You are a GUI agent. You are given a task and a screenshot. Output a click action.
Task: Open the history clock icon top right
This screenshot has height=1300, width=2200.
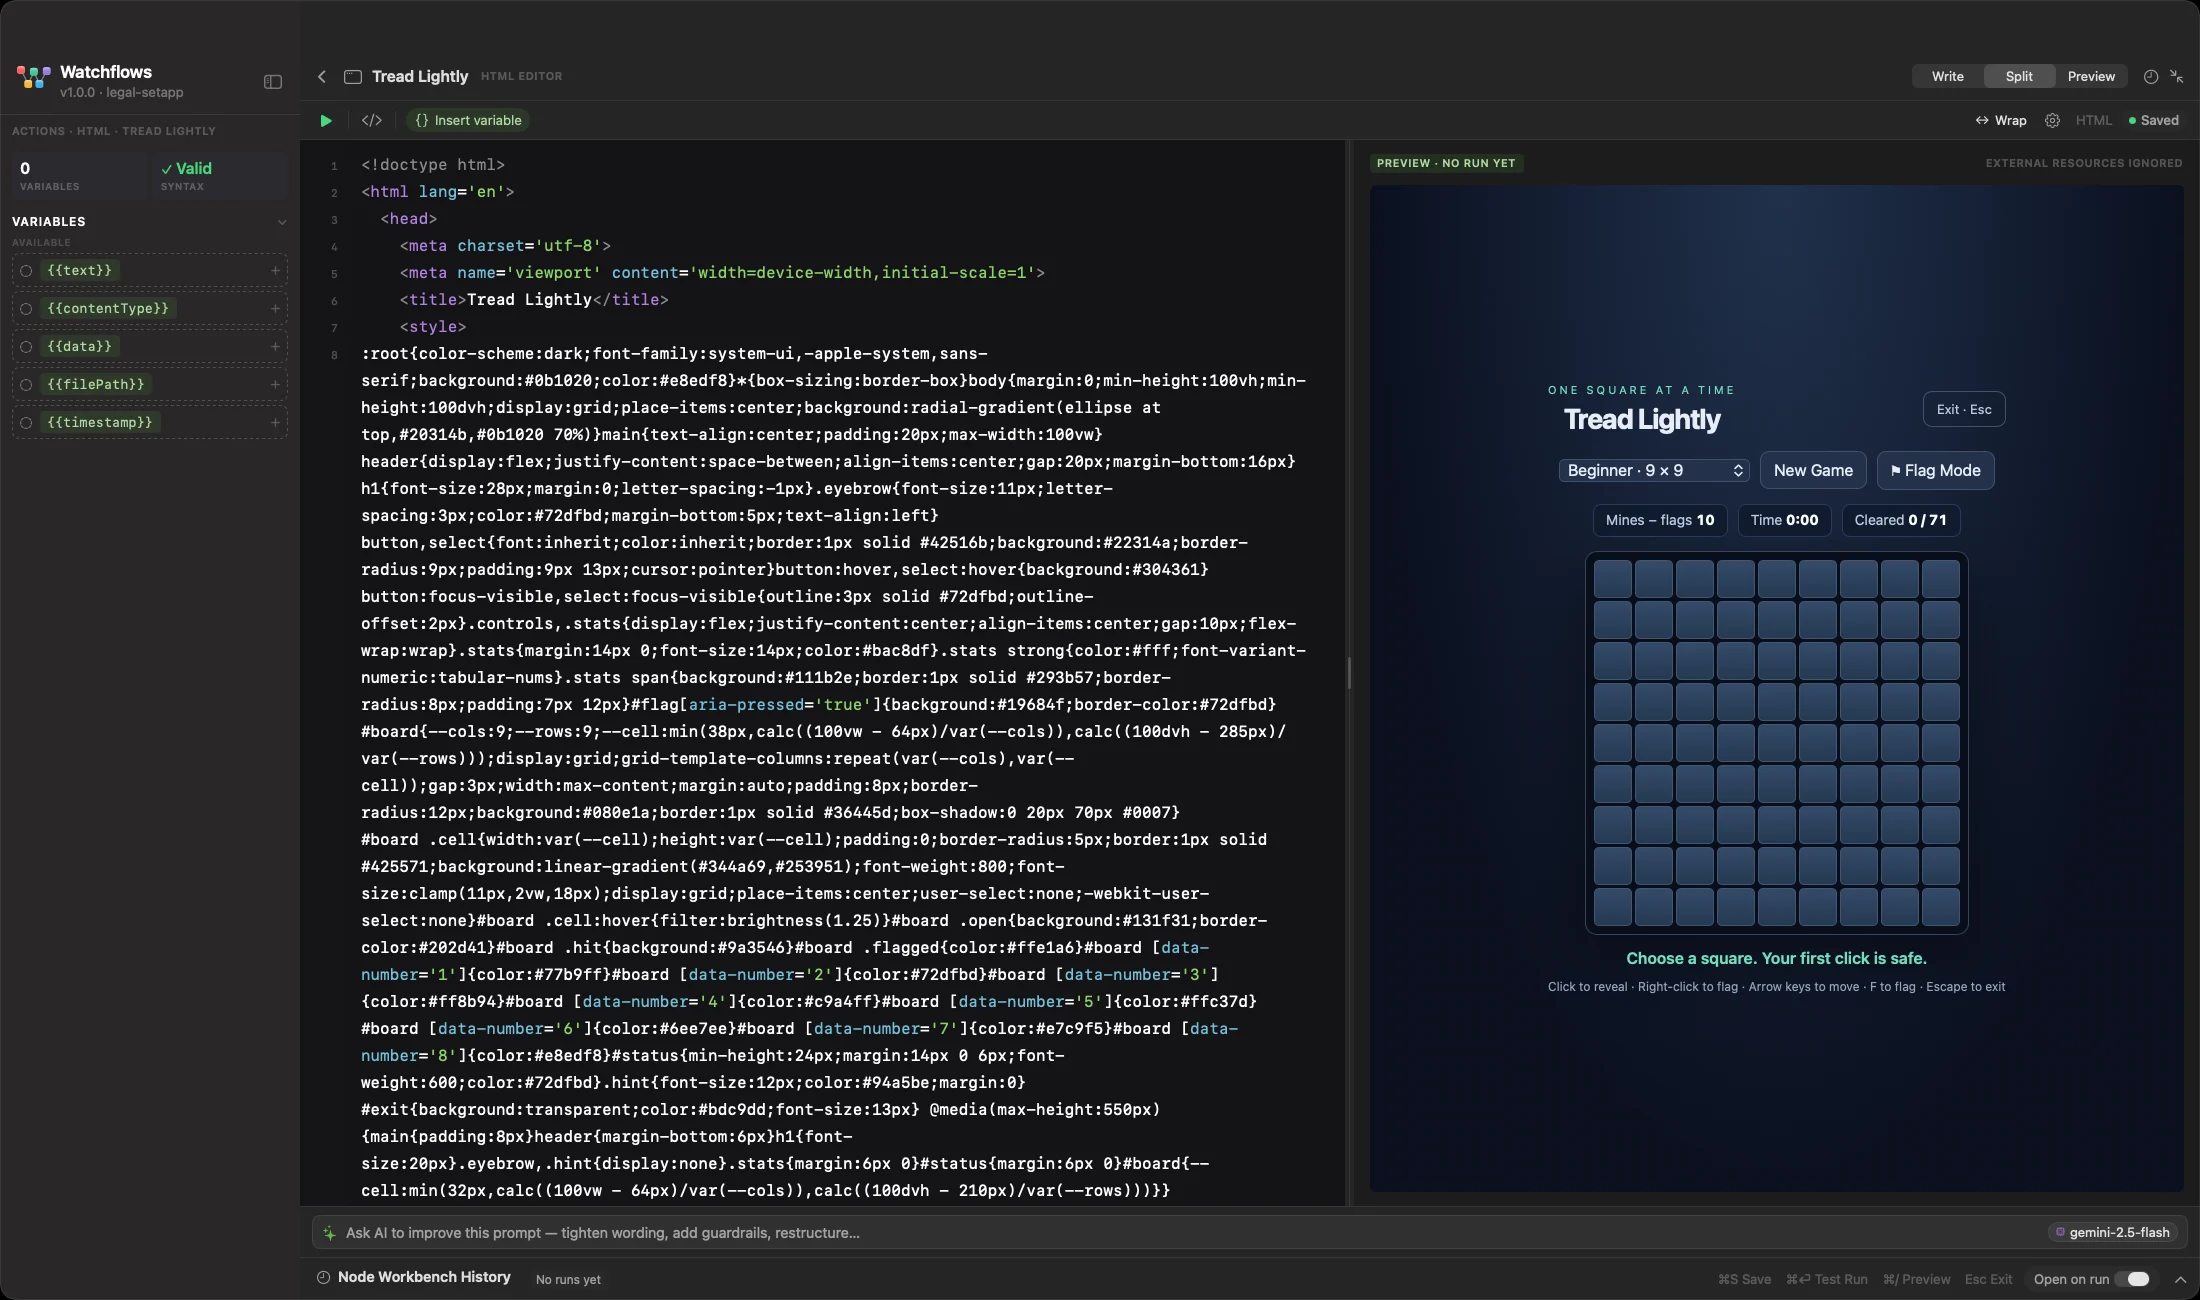pyautogui.click(x=2151, y=76)
